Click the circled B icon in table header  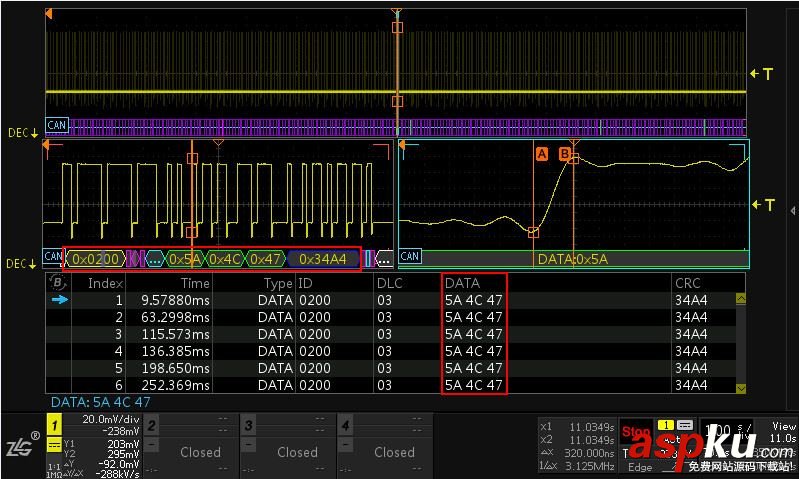click(x=58, y=283)
